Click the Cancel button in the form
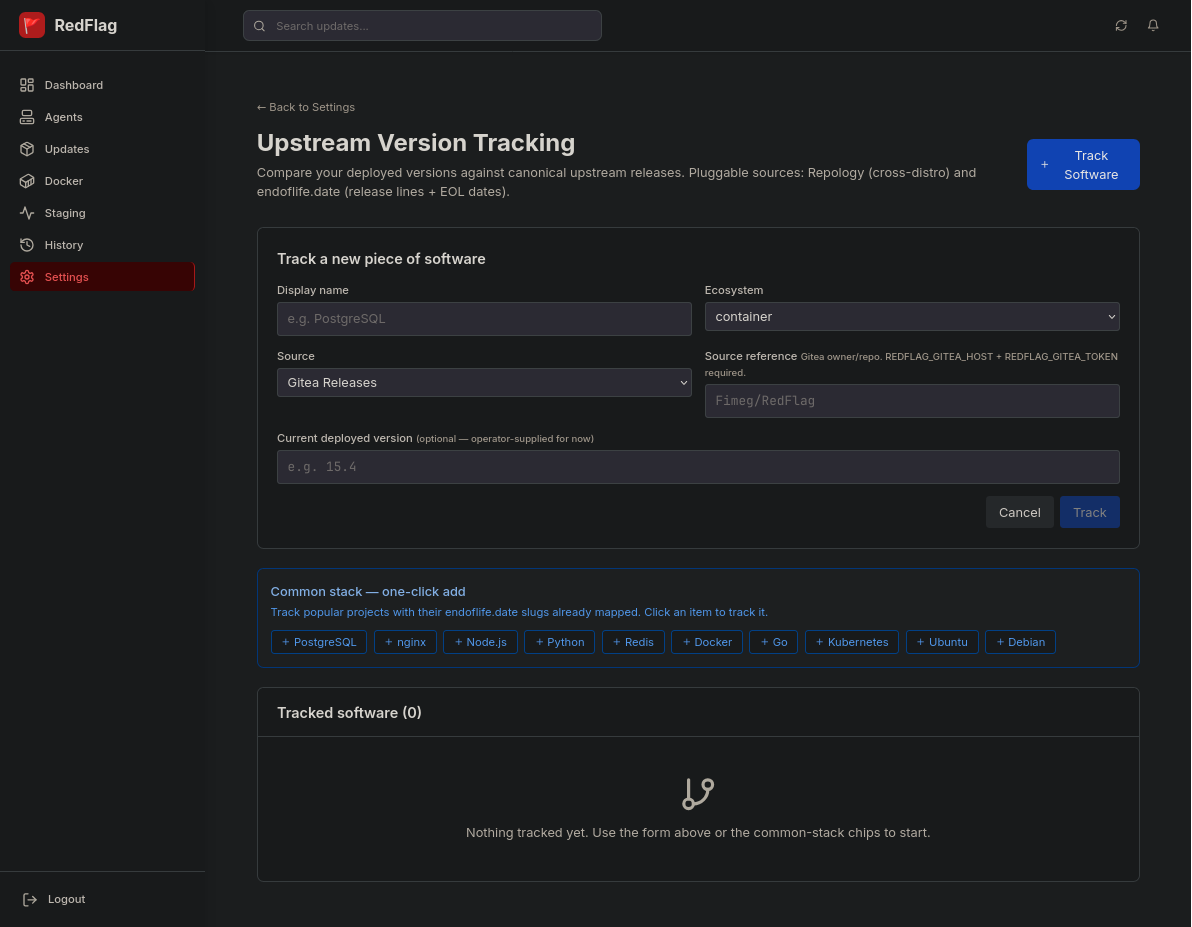 pyautogui.click(x=1019, y=513)
